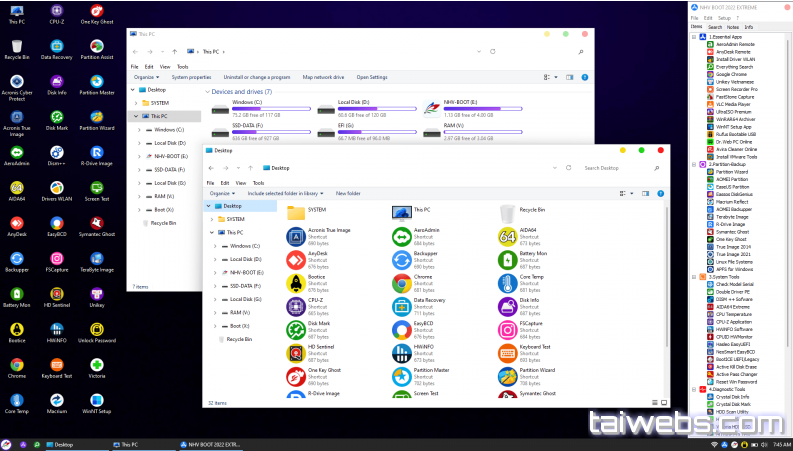Expand the SSD-DATA (F:) node in the Desktop window's tree
793x451 pixels.
[x=215, y=286]
